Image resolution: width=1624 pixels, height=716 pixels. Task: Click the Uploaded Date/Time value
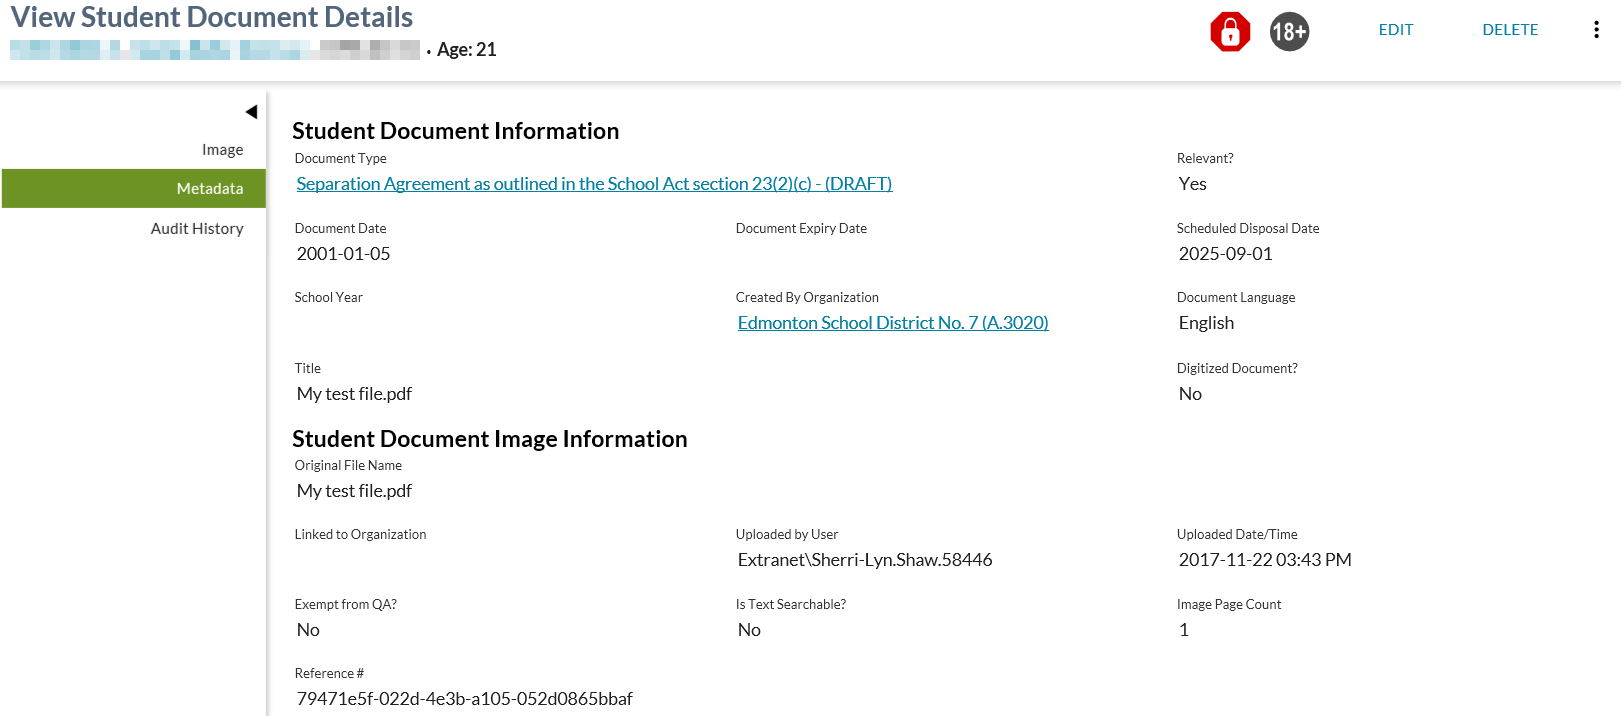click(1264, 560)
